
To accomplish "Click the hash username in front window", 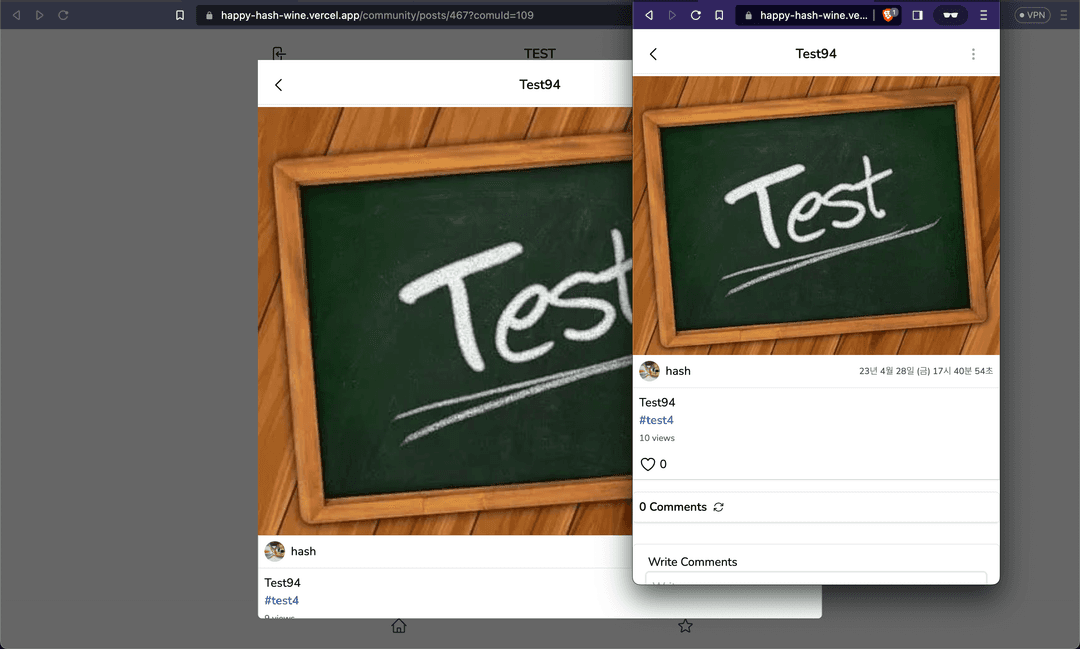I will 678,371.
